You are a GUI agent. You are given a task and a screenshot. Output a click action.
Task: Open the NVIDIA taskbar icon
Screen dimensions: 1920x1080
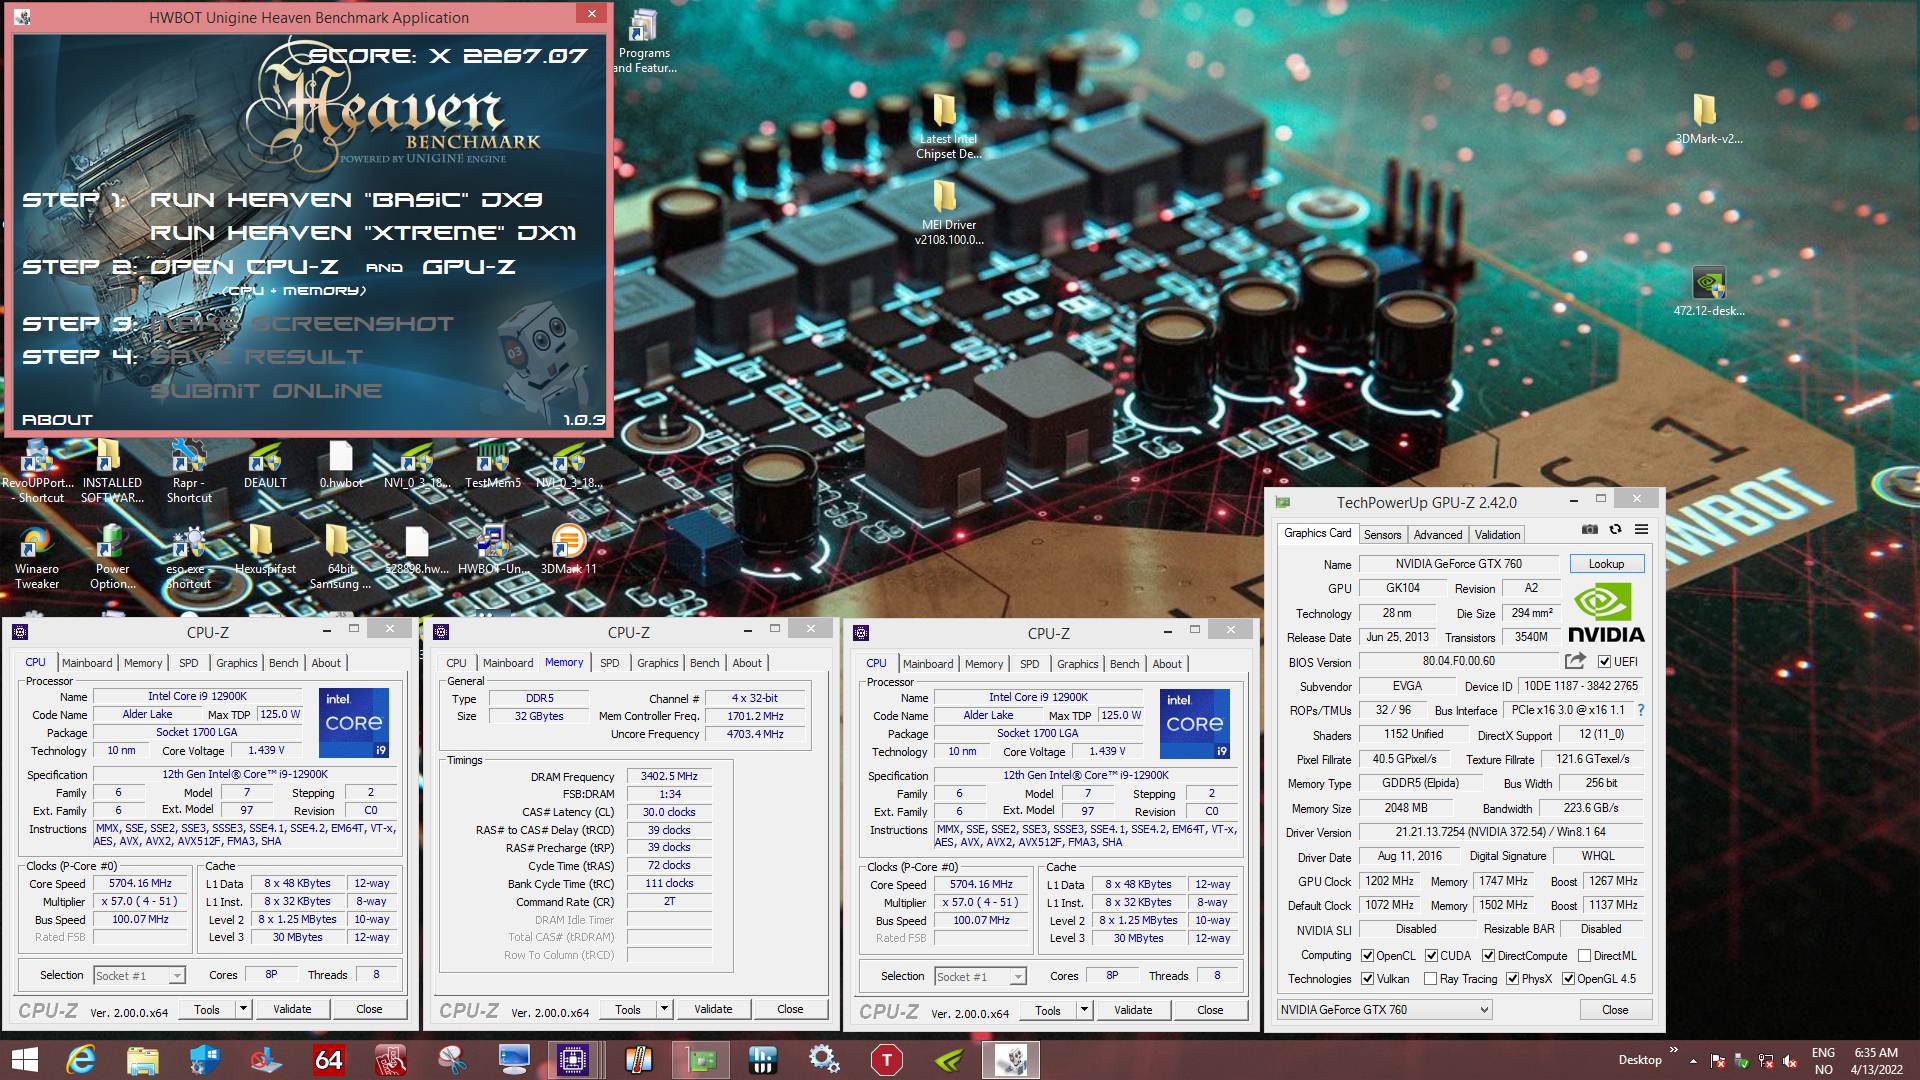[948, 1059]
